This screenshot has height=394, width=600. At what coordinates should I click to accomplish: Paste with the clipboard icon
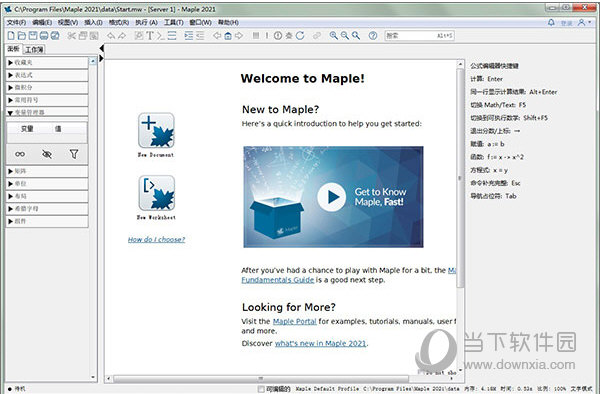click(x=94, y=36)
